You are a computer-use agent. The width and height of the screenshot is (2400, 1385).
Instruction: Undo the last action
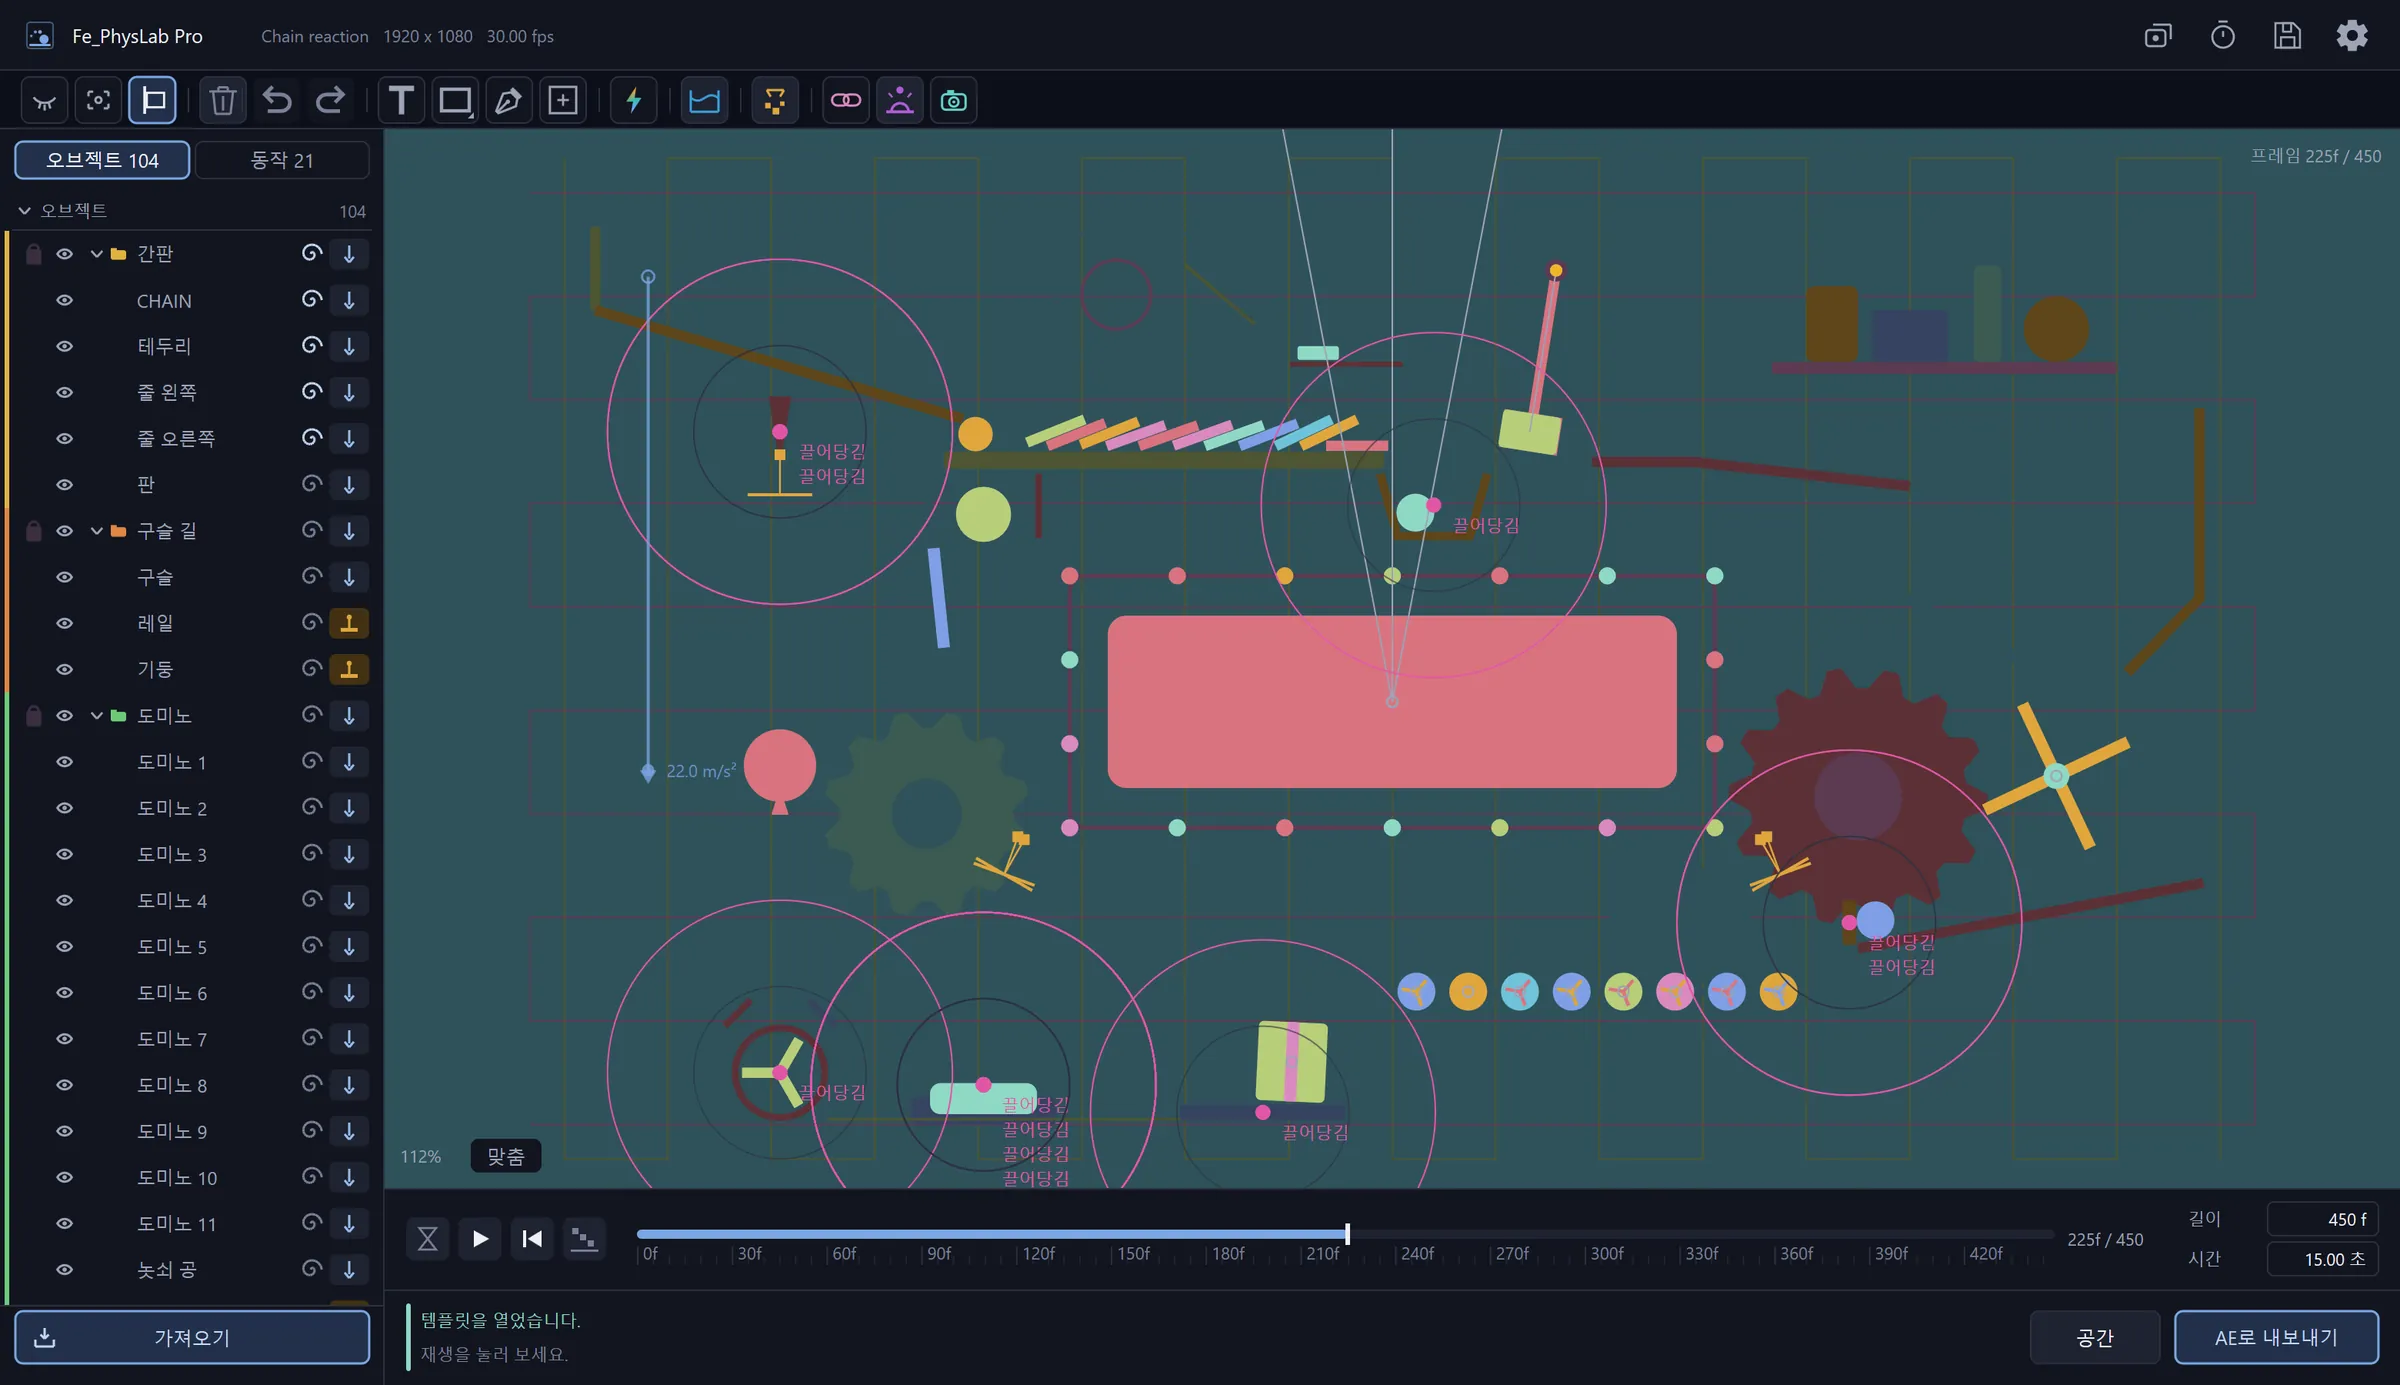(277, 100)
